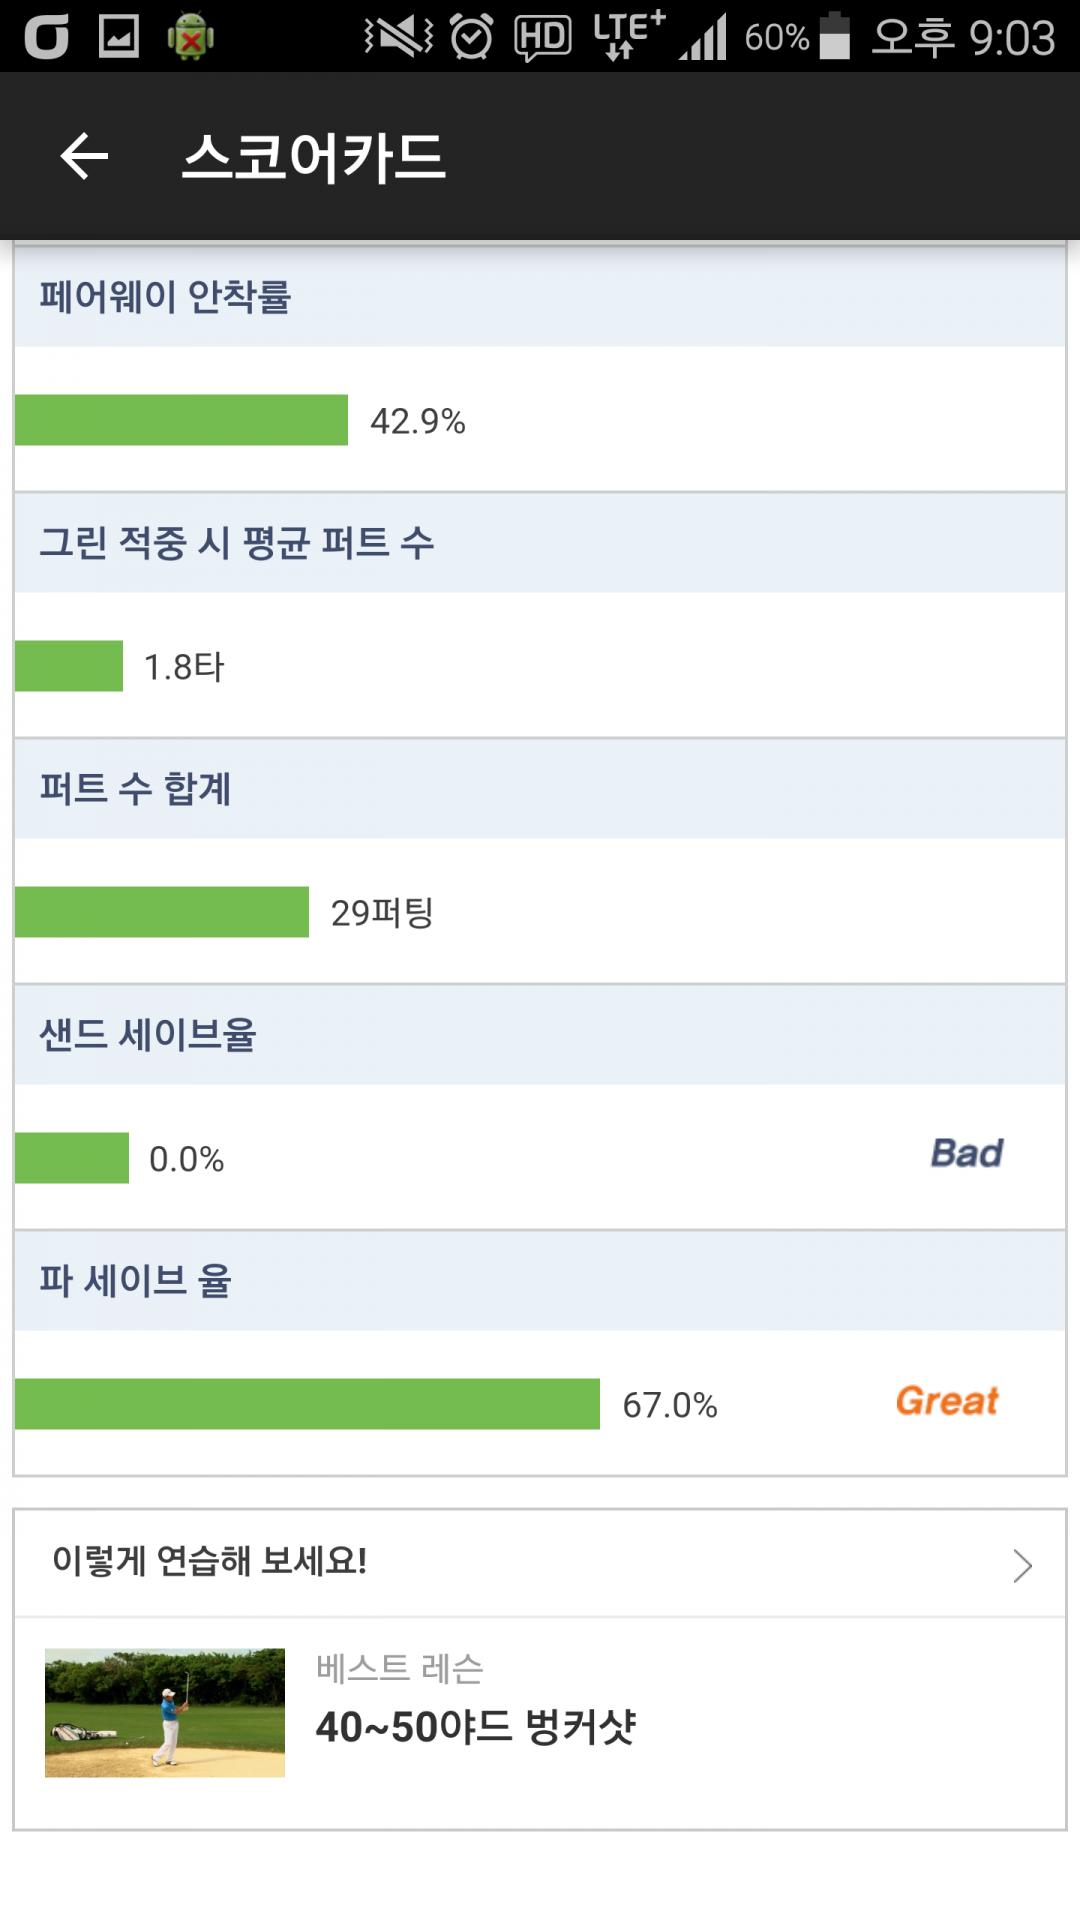The height and width of the screenshot is (1920, 1080).
Task: Tap the battery status icon
Action: point(834,37)
